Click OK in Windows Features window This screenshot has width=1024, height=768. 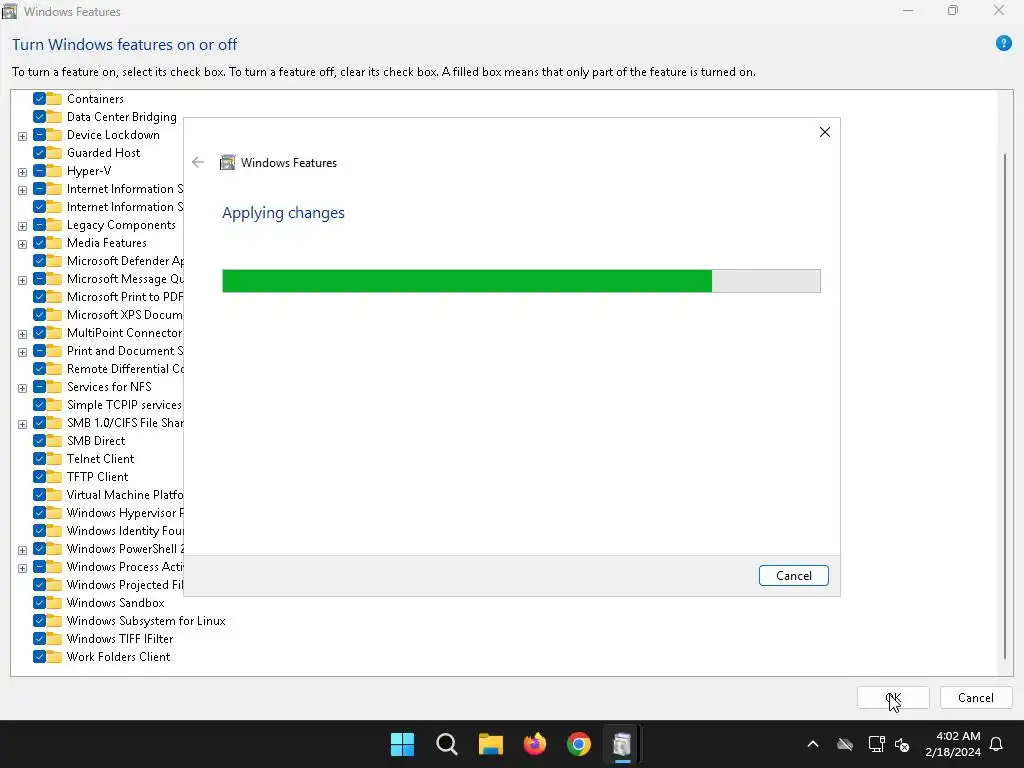click(x=893, y=697)
